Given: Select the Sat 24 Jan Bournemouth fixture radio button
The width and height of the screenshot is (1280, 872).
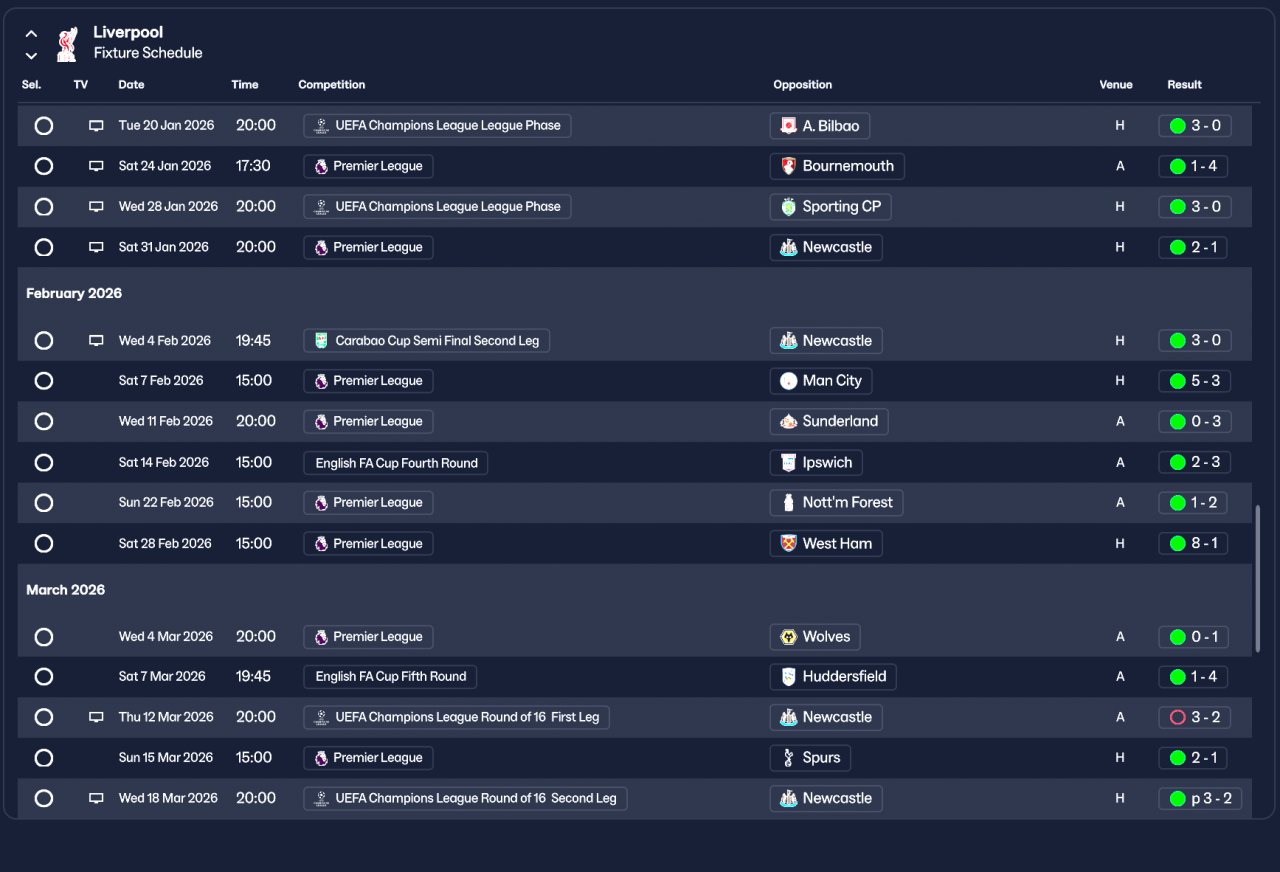Looking at the screenshot, I should pos(44,166).
